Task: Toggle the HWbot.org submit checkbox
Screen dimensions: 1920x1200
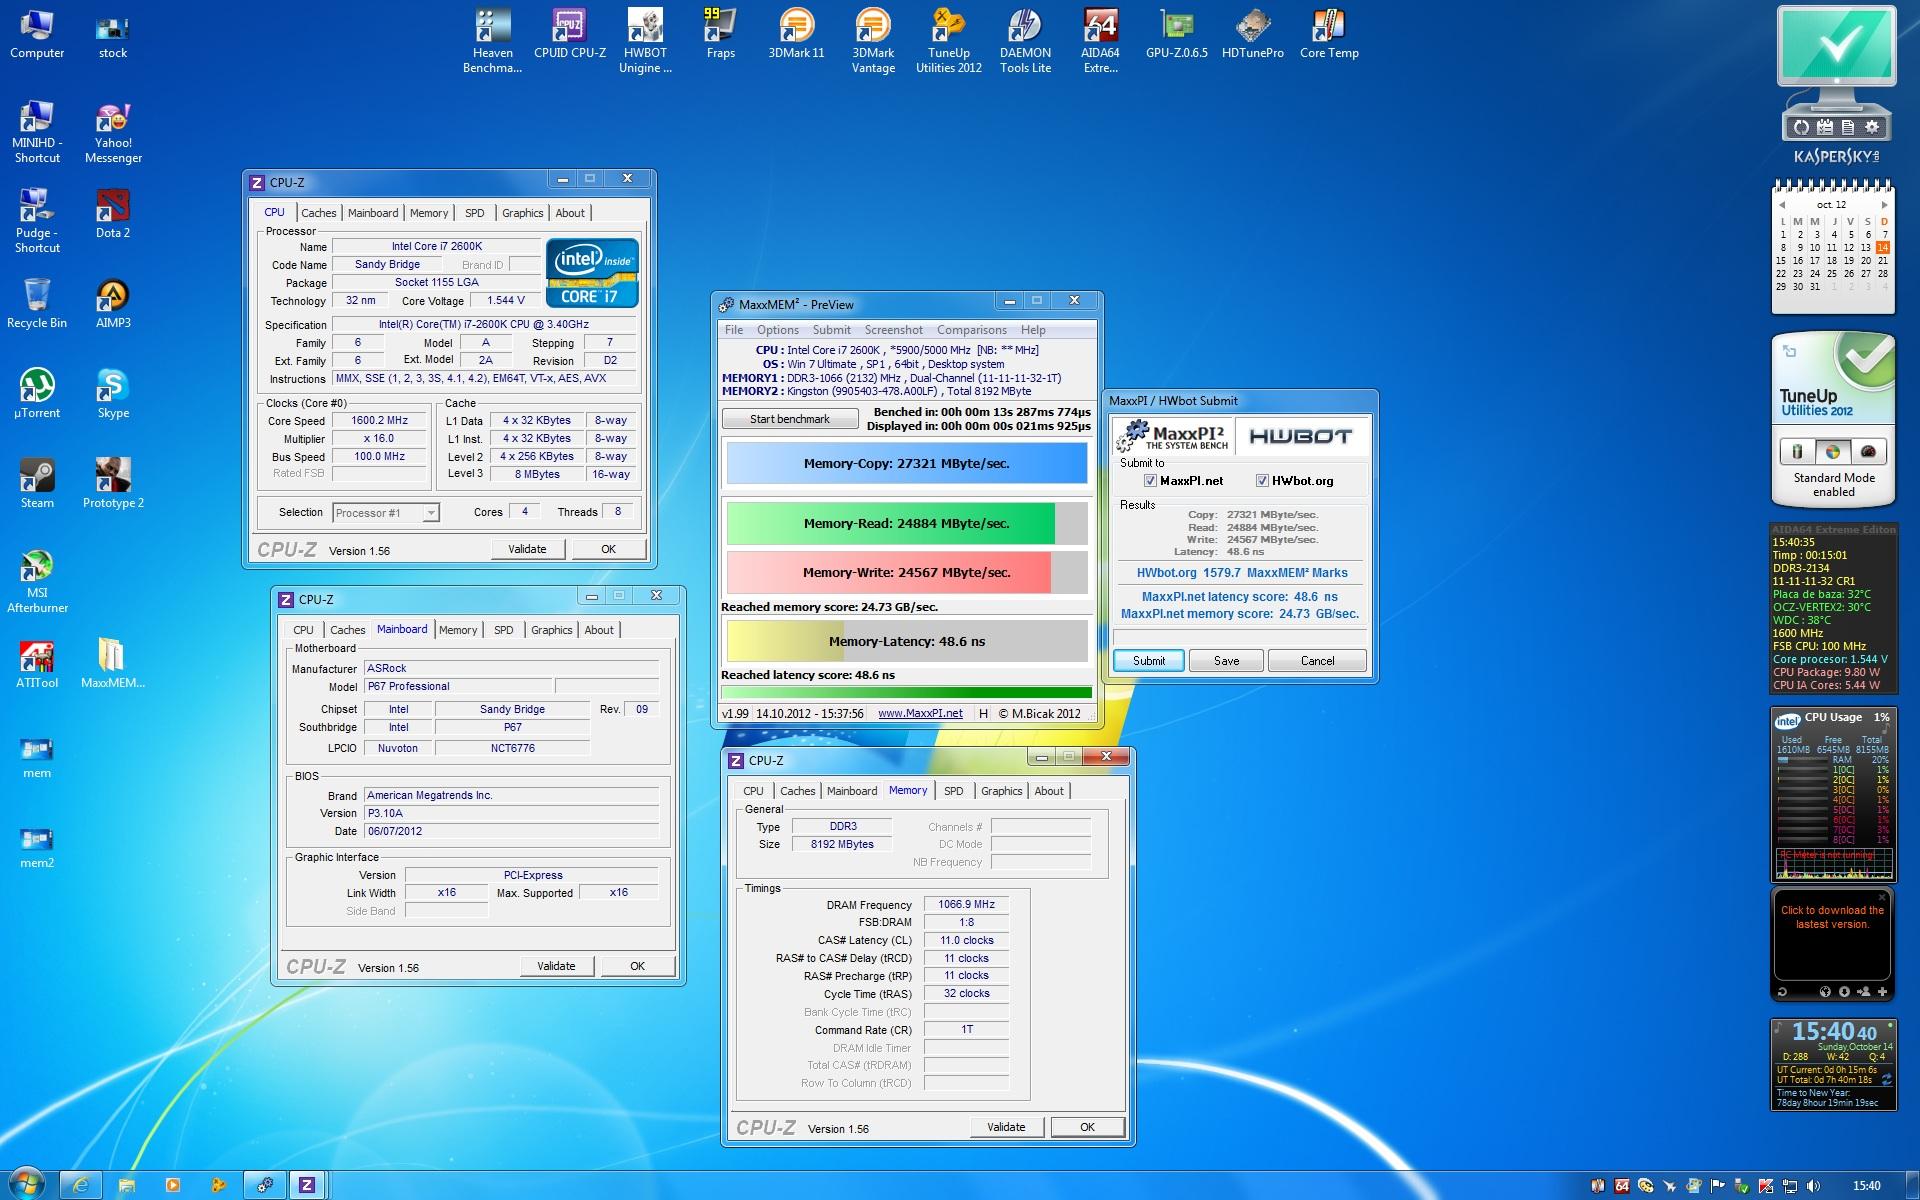Action: [1262, 481]
